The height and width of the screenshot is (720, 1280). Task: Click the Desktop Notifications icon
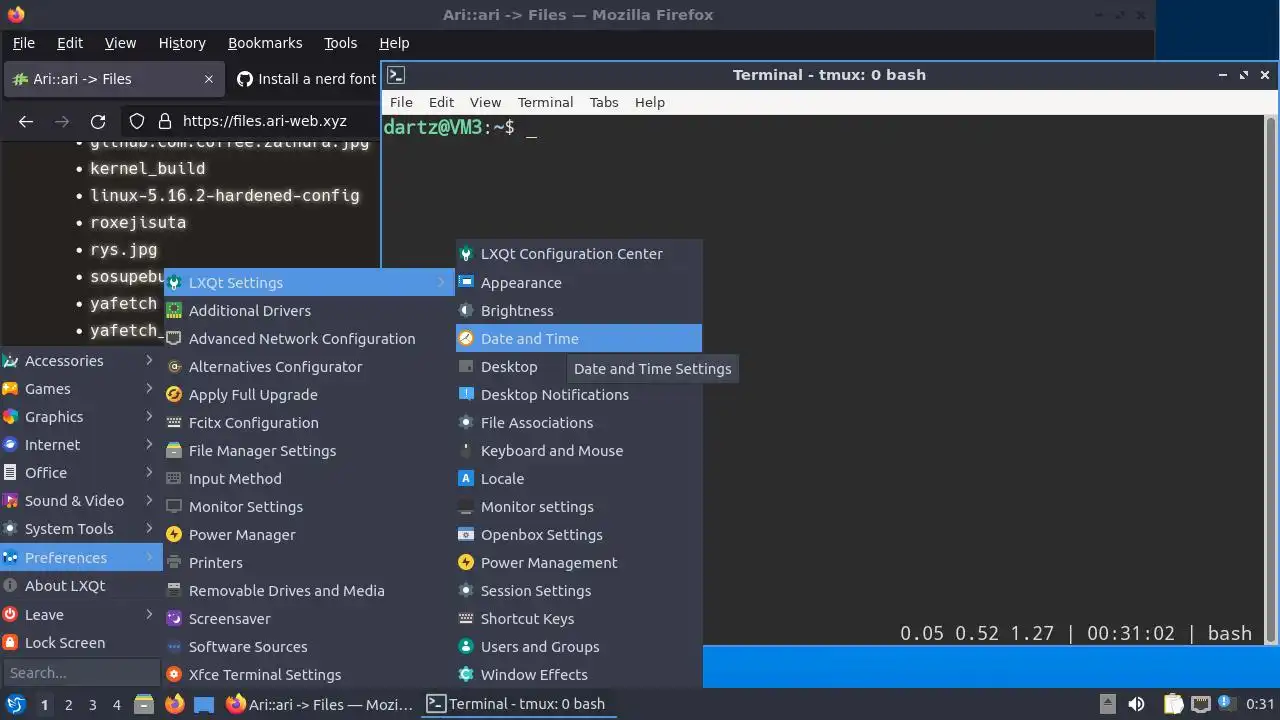coord(466,395)
